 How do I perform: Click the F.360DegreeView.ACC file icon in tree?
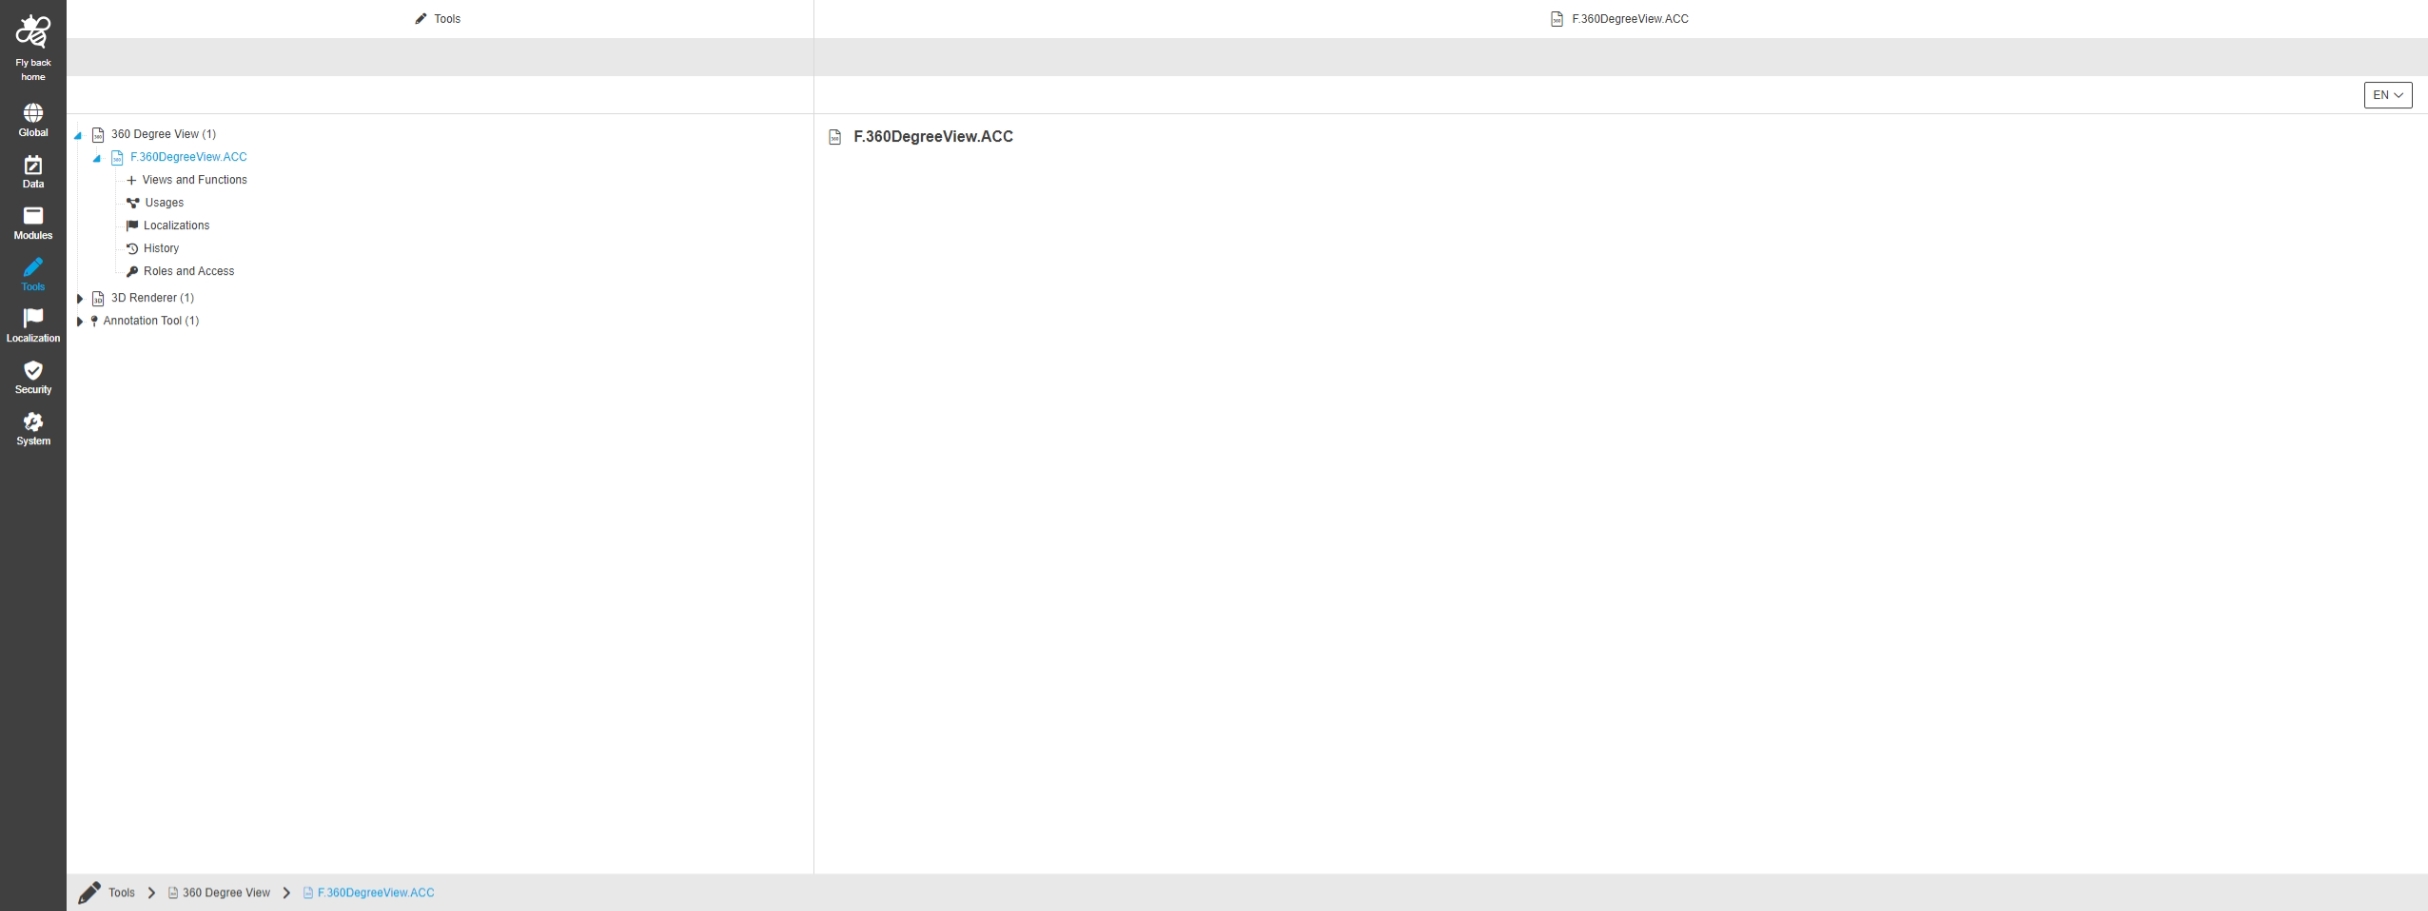point(117,157)
